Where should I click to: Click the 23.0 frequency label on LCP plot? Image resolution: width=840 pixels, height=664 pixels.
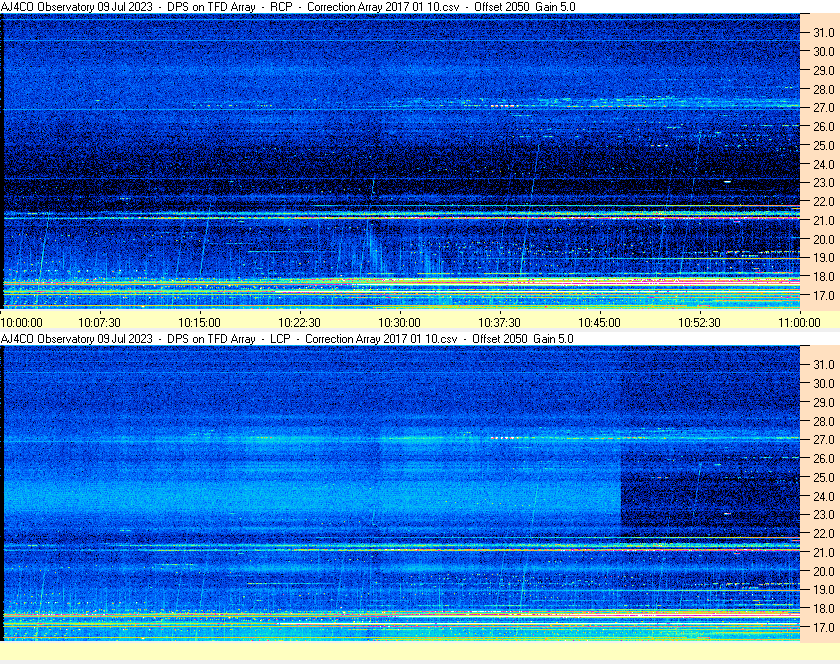point(824,514)
